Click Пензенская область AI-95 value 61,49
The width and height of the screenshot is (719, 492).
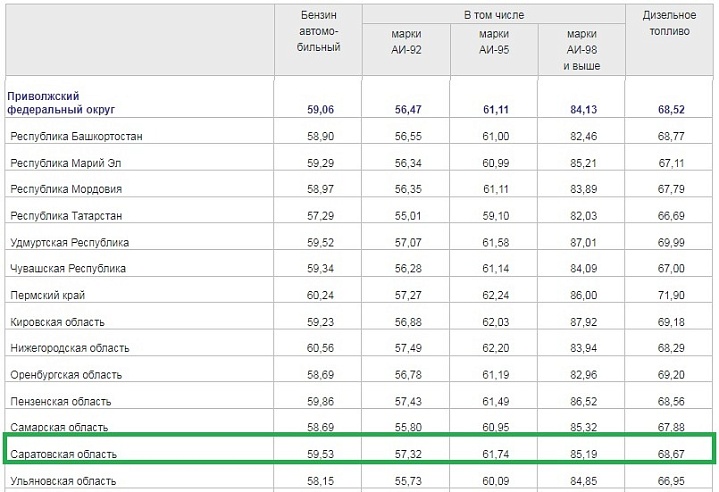(494, 401)
